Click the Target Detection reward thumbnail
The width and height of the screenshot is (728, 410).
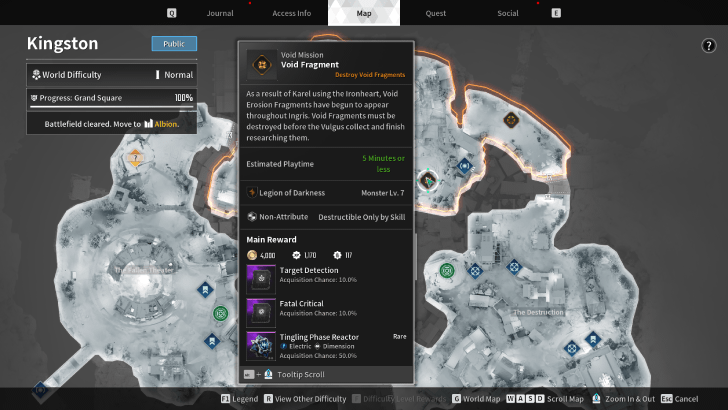pyautogui.click(x=261, y=279)
